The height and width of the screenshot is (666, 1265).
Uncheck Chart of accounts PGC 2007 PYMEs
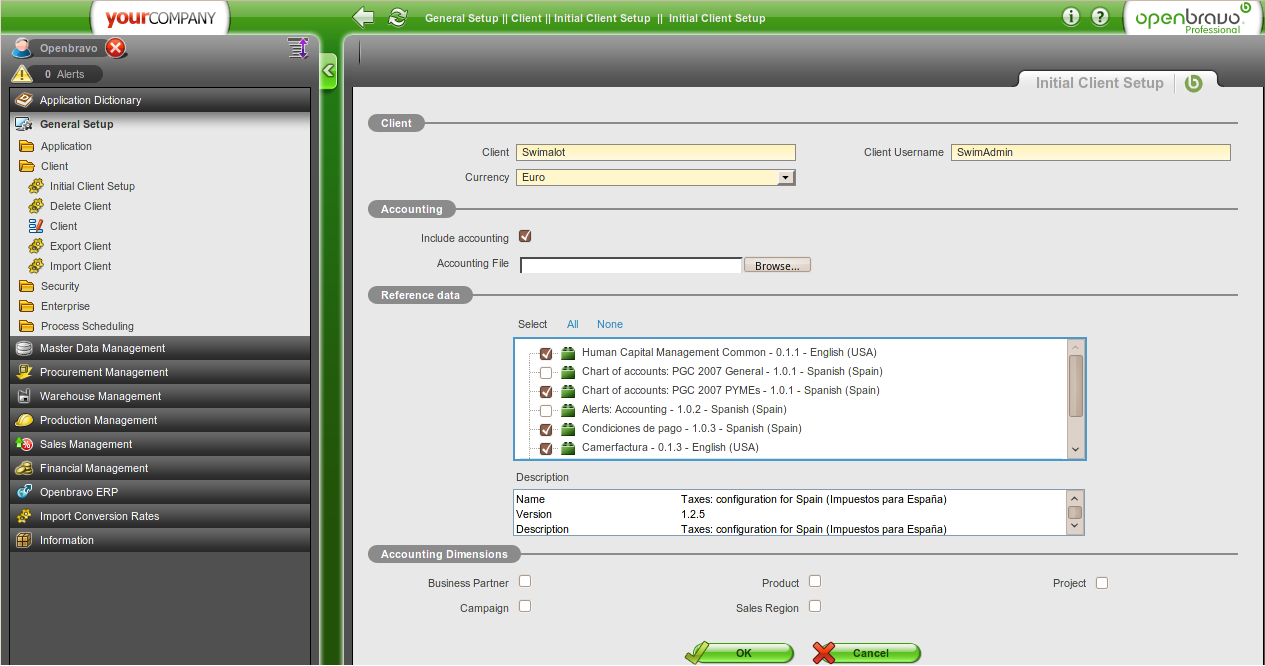click(546, 391)
